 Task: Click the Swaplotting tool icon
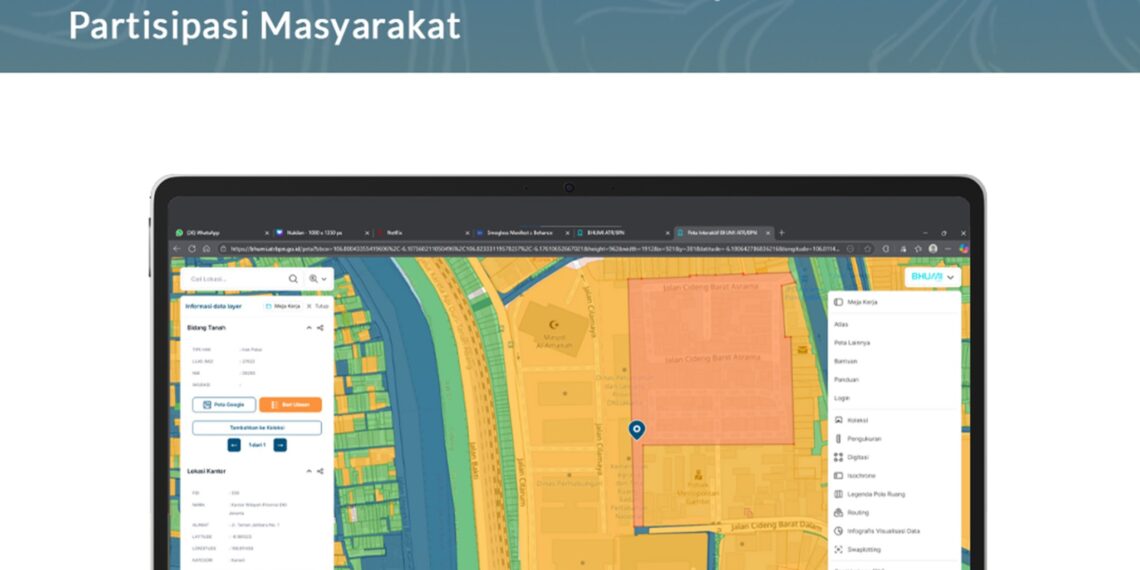838,550
